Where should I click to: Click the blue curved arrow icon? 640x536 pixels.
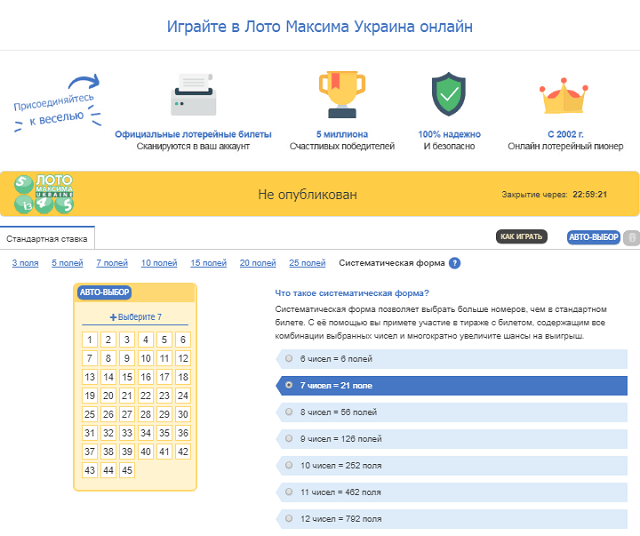coord(84,81)
